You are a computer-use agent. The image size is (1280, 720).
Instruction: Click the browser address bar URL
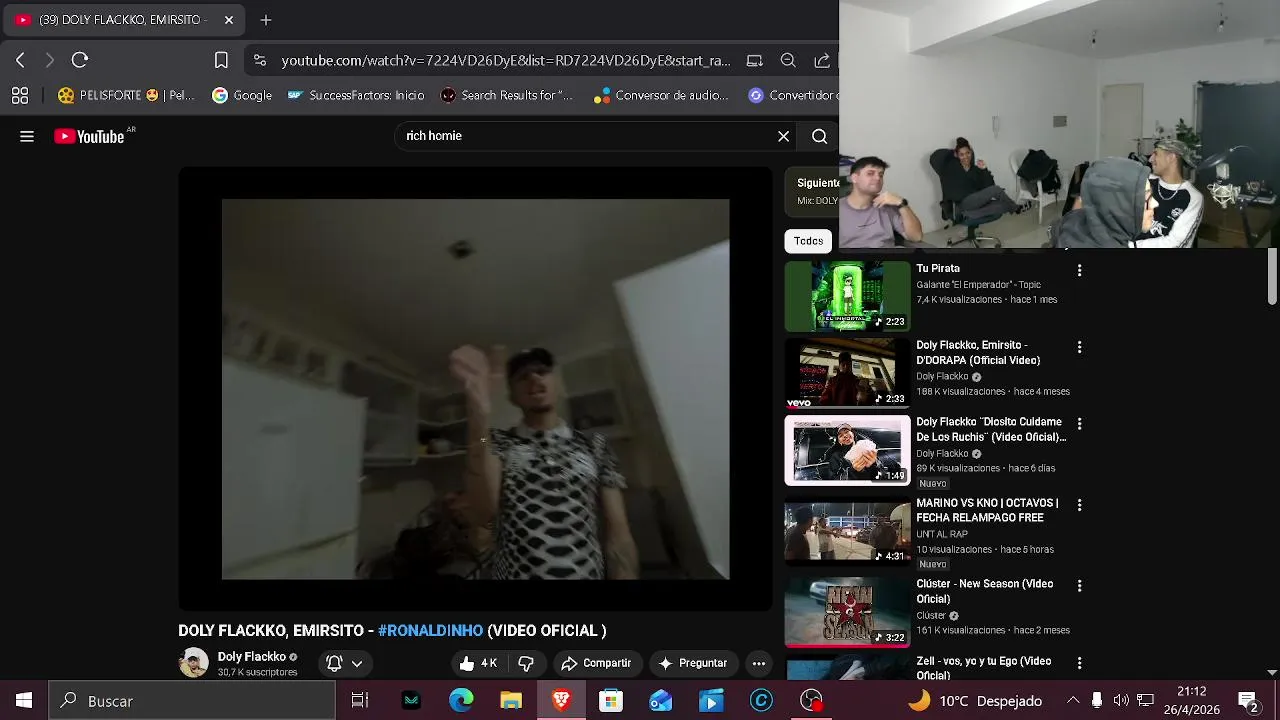[x=506, y=60]
